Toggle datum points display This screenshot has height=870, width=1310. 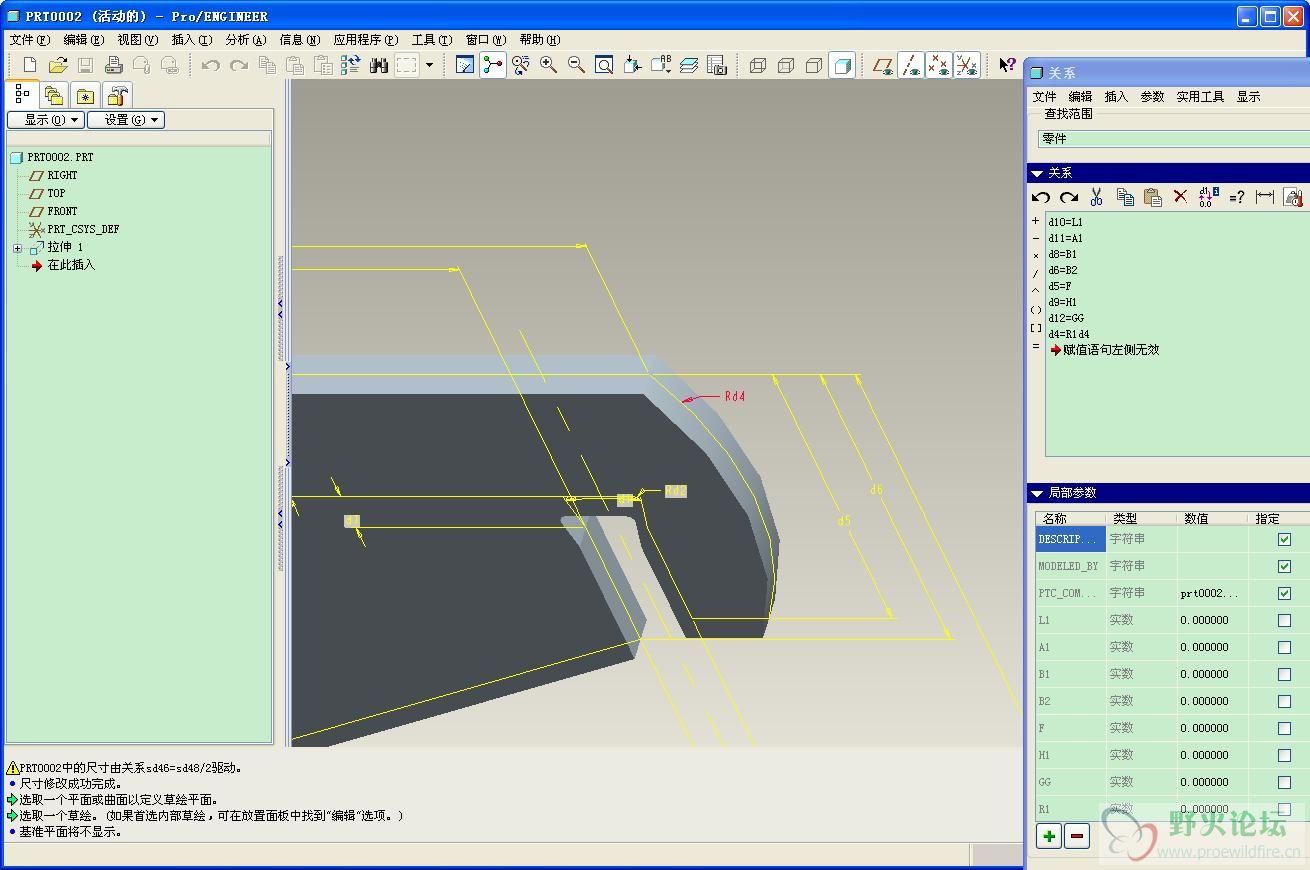point(939,65)
